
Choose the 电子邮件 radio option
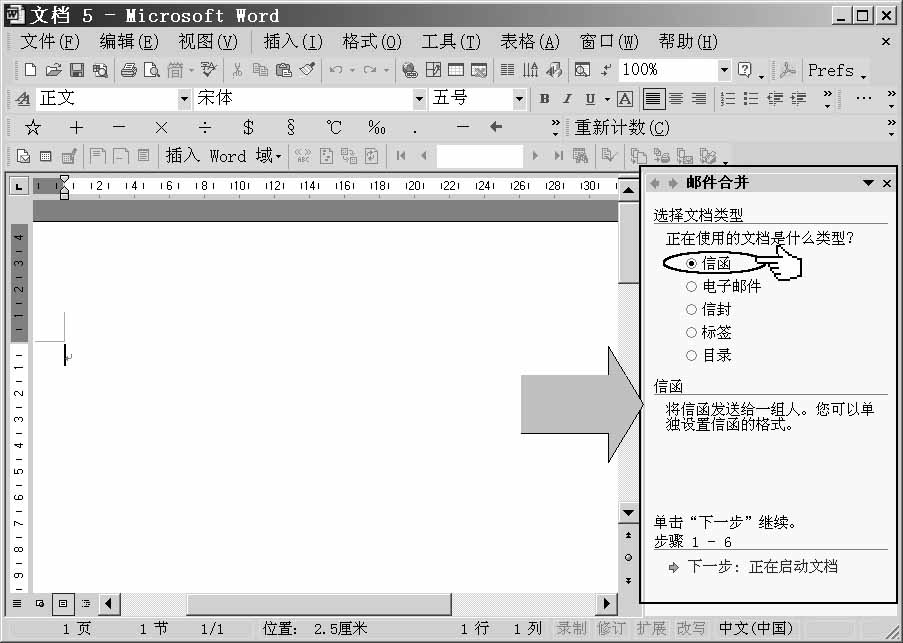click(691, 286)
